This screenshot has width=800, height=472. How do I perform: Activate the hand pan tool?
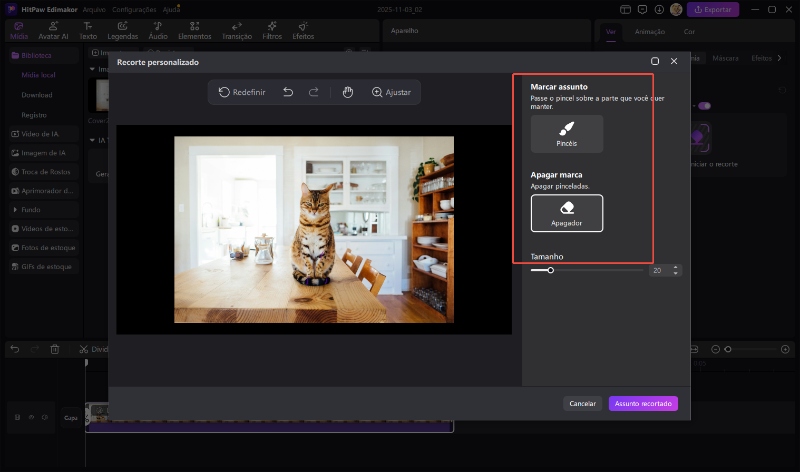coord(348,92)
